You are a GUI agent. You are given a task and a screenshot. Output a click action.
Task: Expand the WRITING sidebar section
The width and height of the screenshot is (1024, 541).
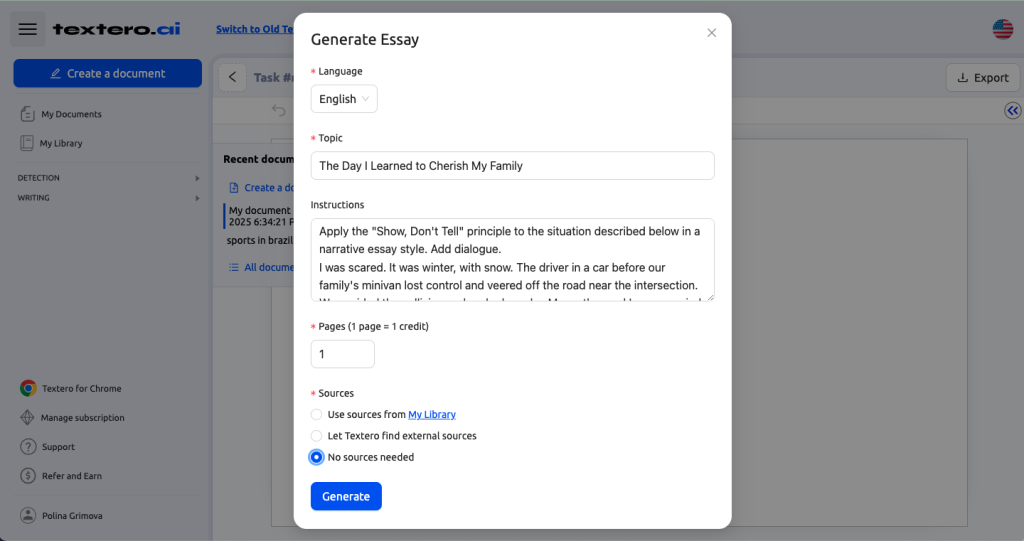pos(108,197)
